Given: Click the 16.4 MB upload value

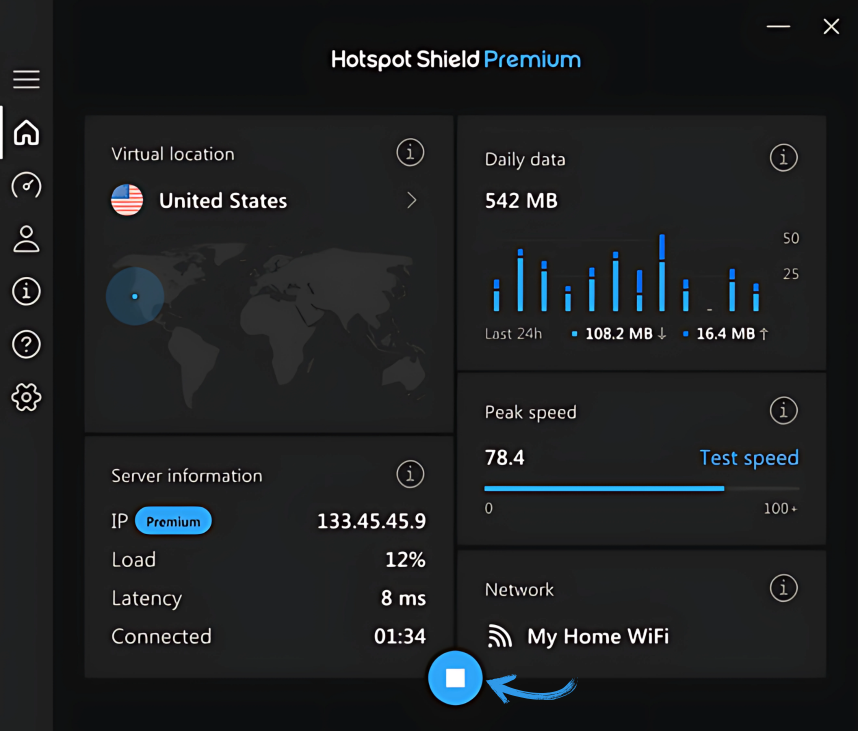Looking at the screenshot, I should pos(726,334).
